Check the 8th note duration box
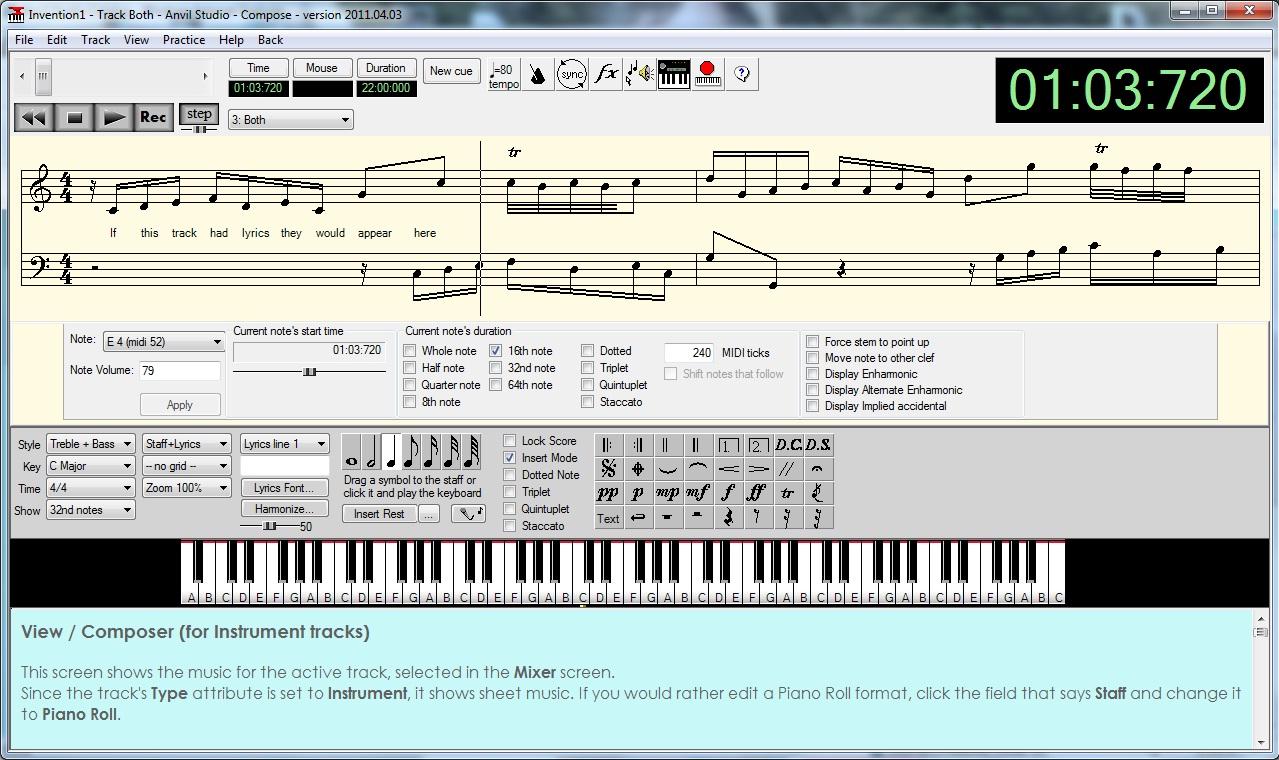Viewport: 1279px width, 760px height. click(410, 402)
